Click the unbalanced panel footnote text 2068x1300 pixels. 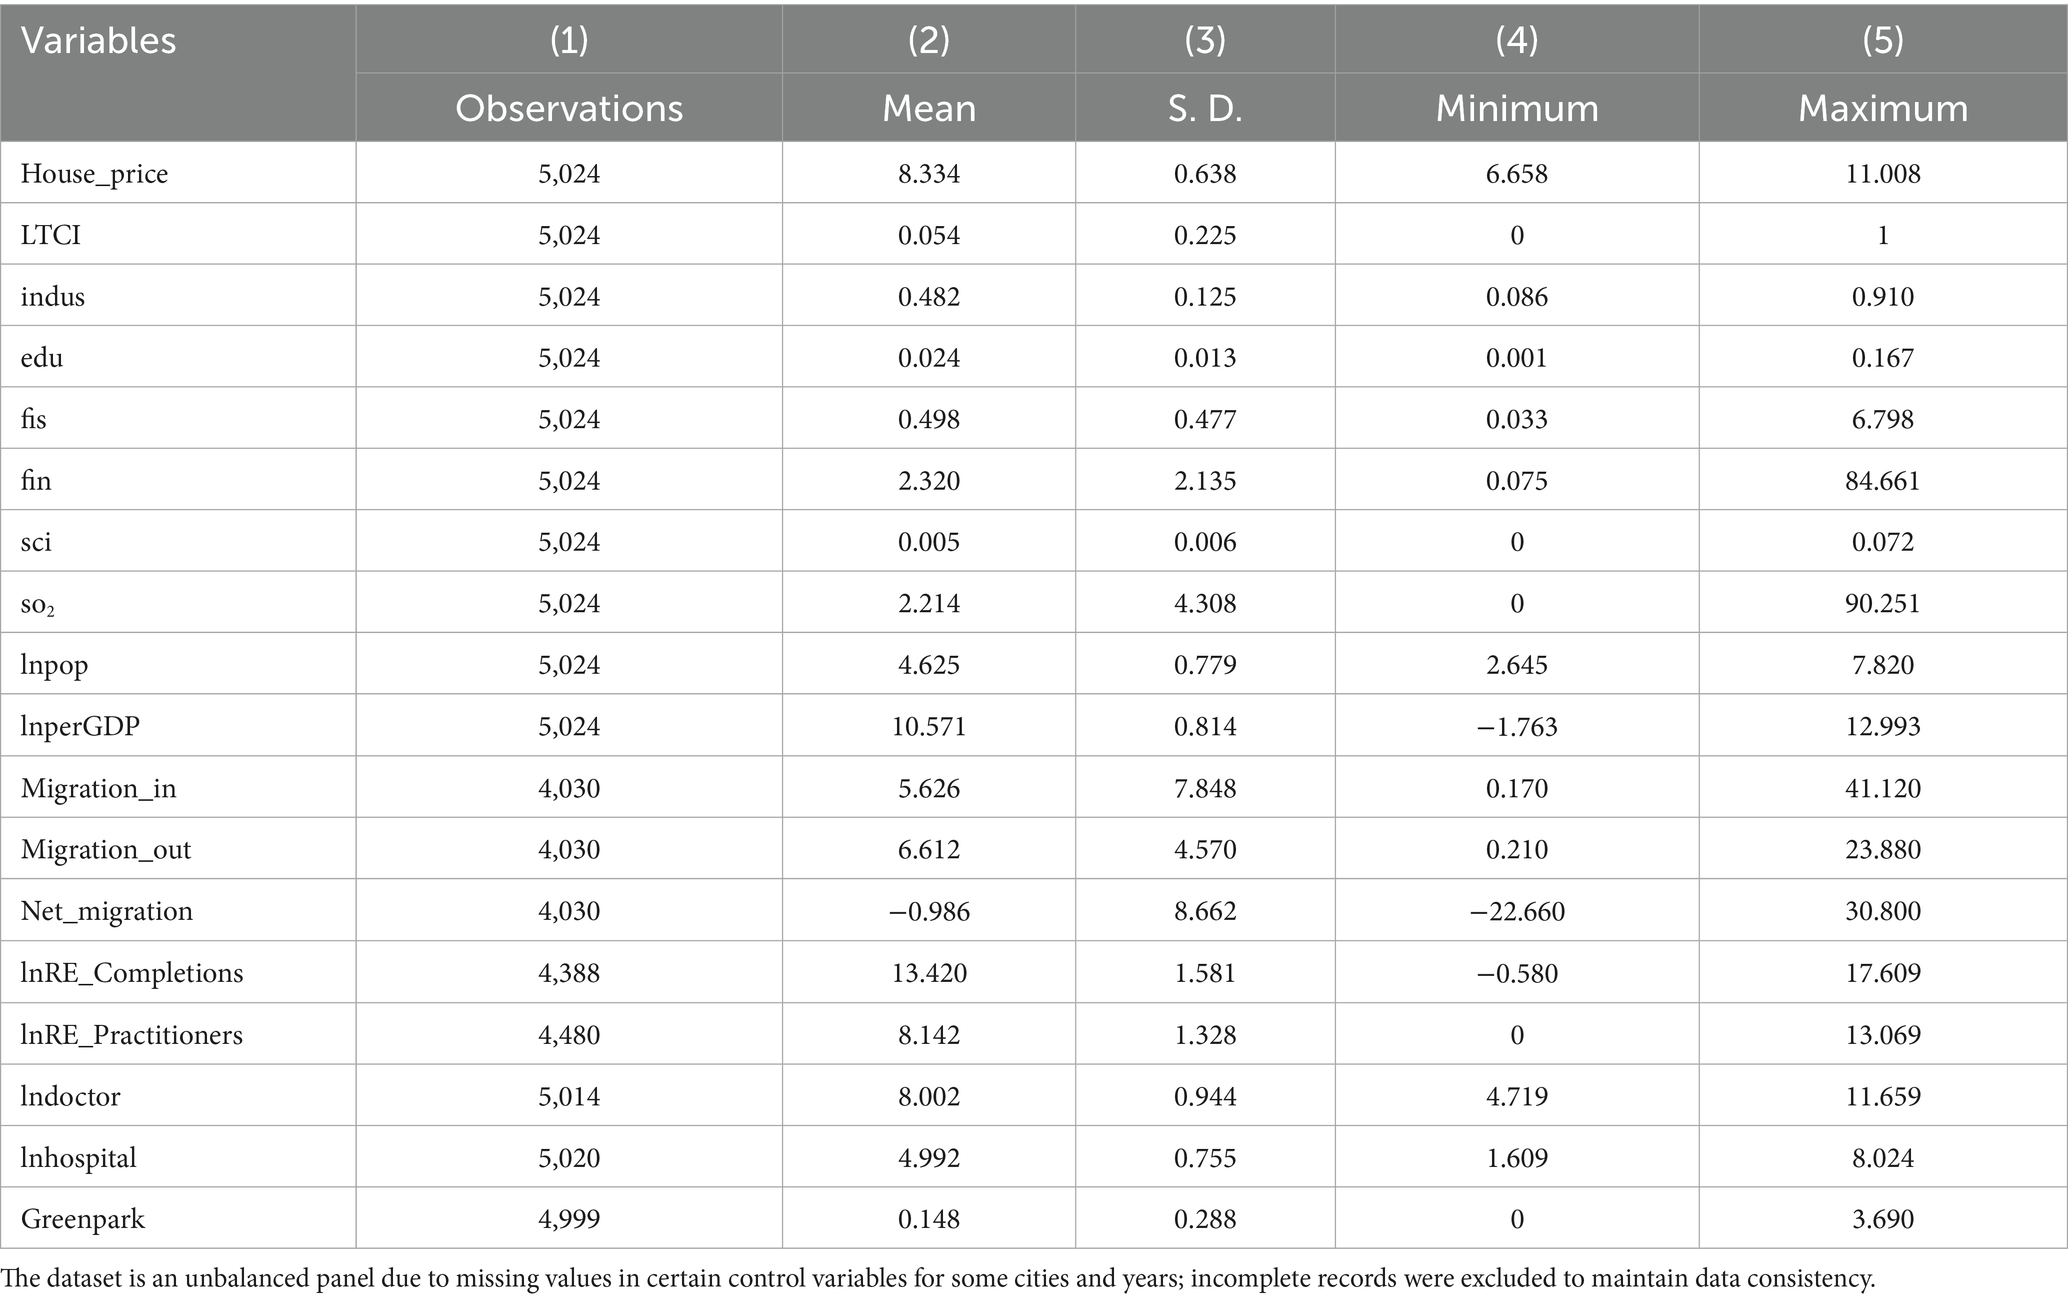(938, 1278)
